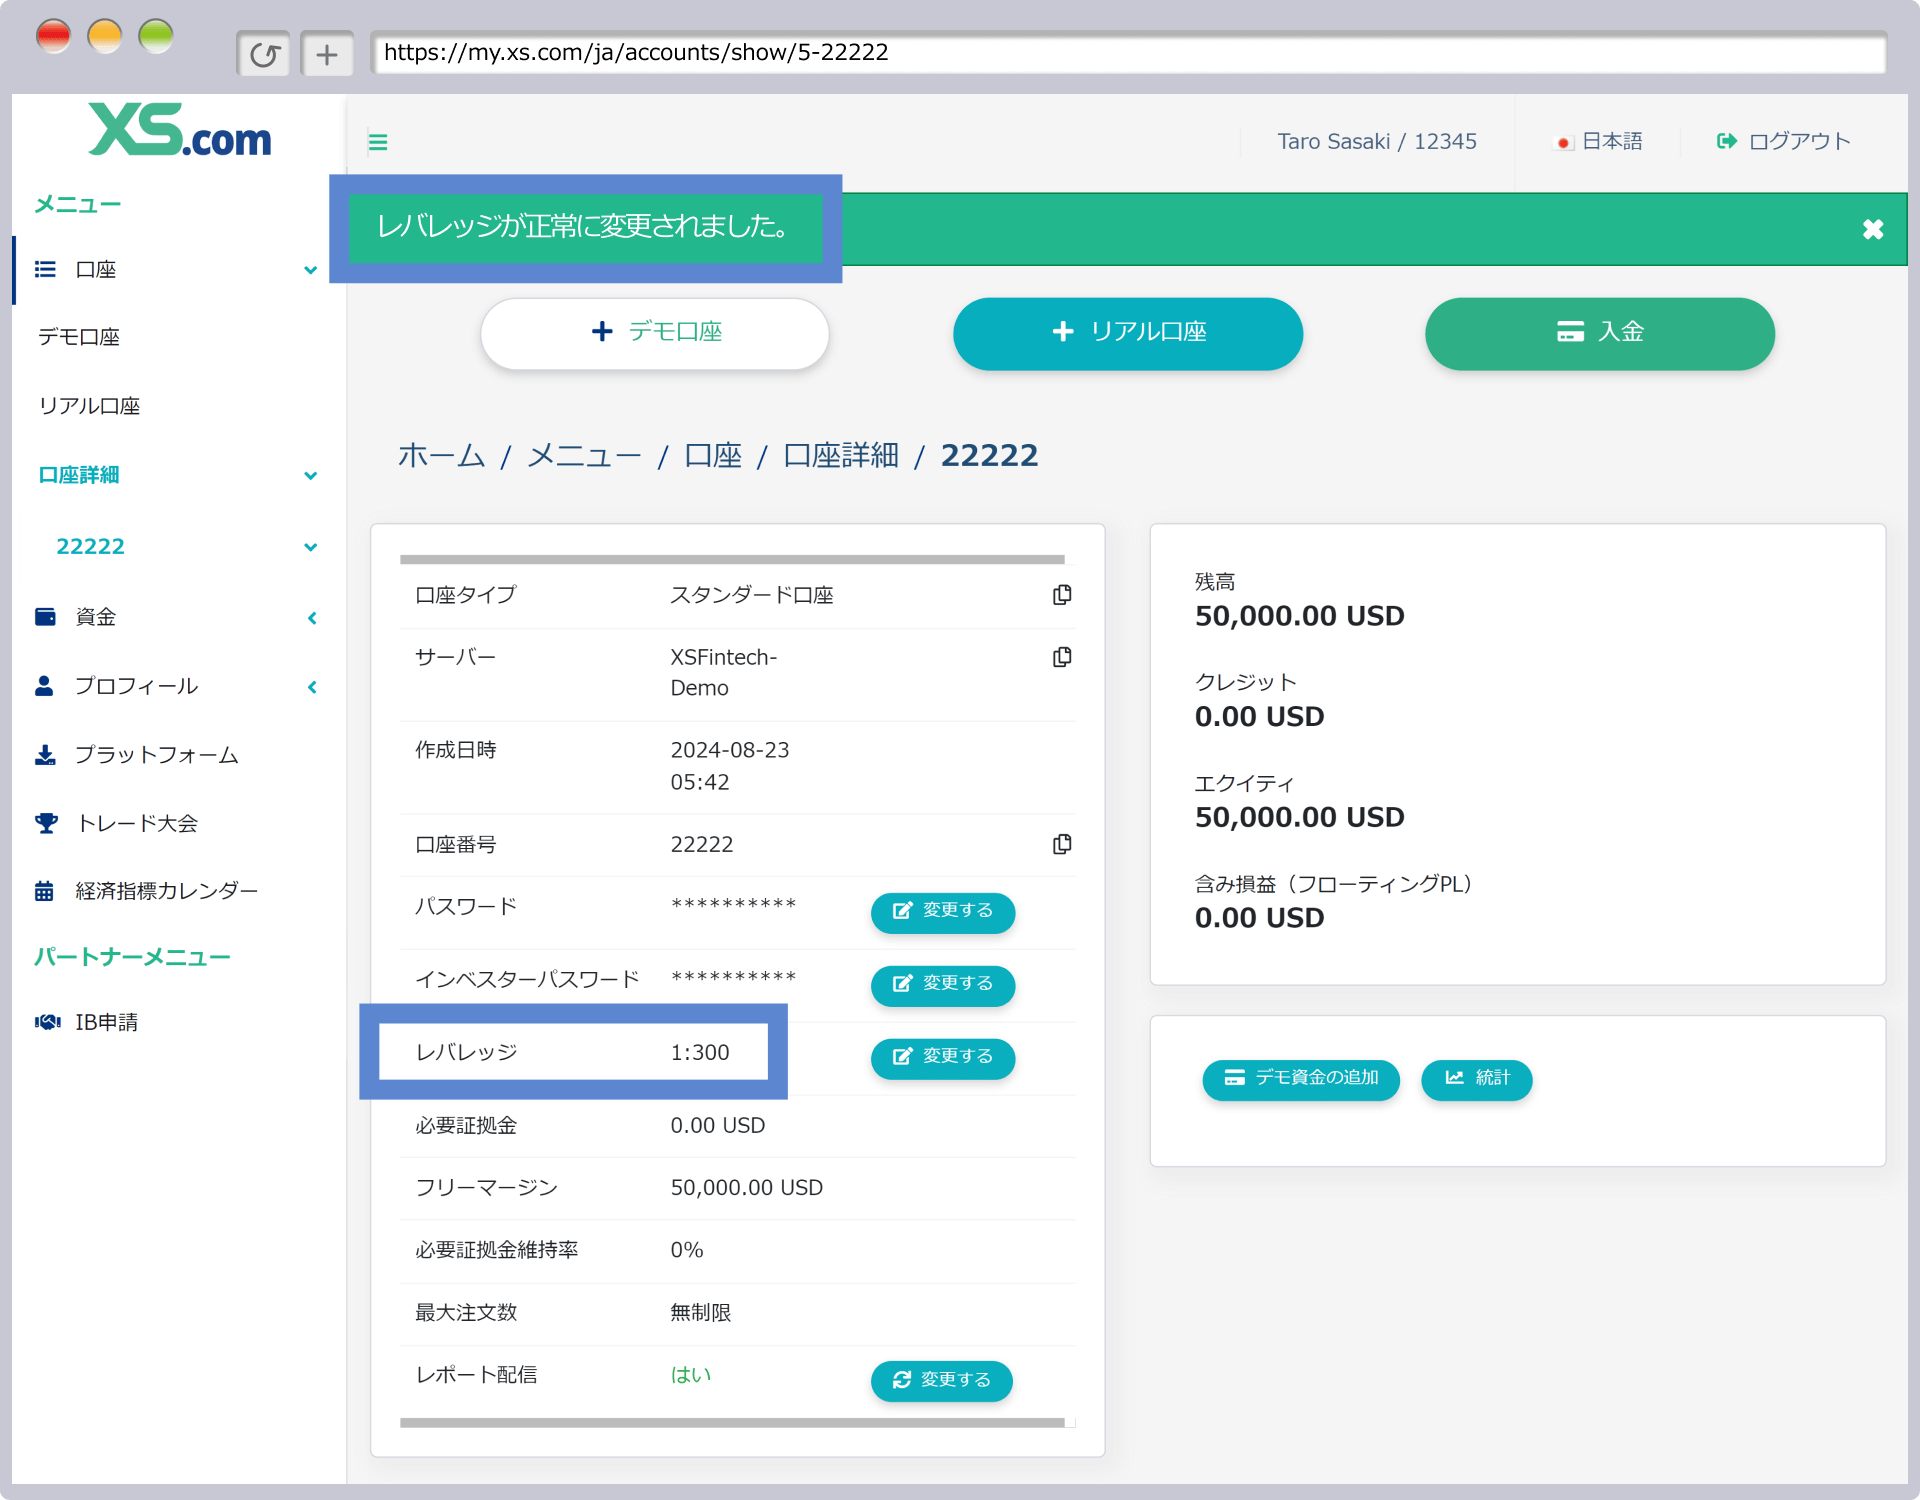Click the browser URL address field
This screenshot has height=1500, width=1920.
point(1129,53)
